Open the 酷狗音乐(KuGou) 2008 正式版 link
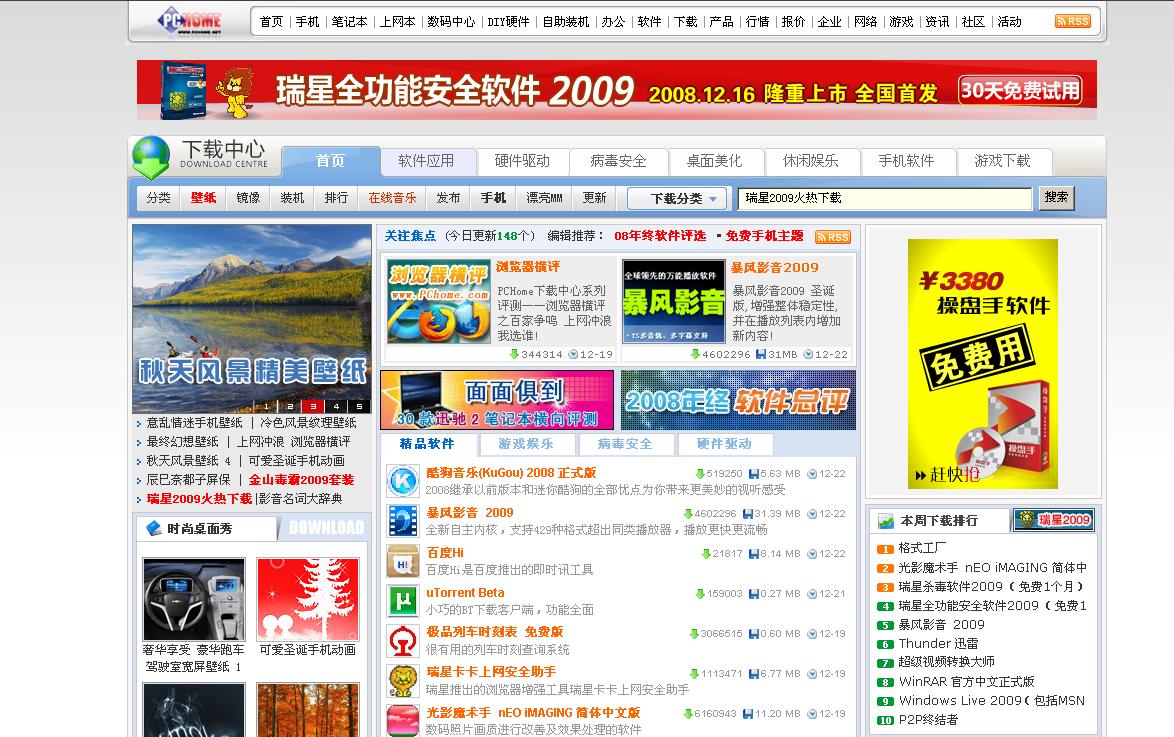Viewport: 1174px width, 737px height. coord(511,473)
